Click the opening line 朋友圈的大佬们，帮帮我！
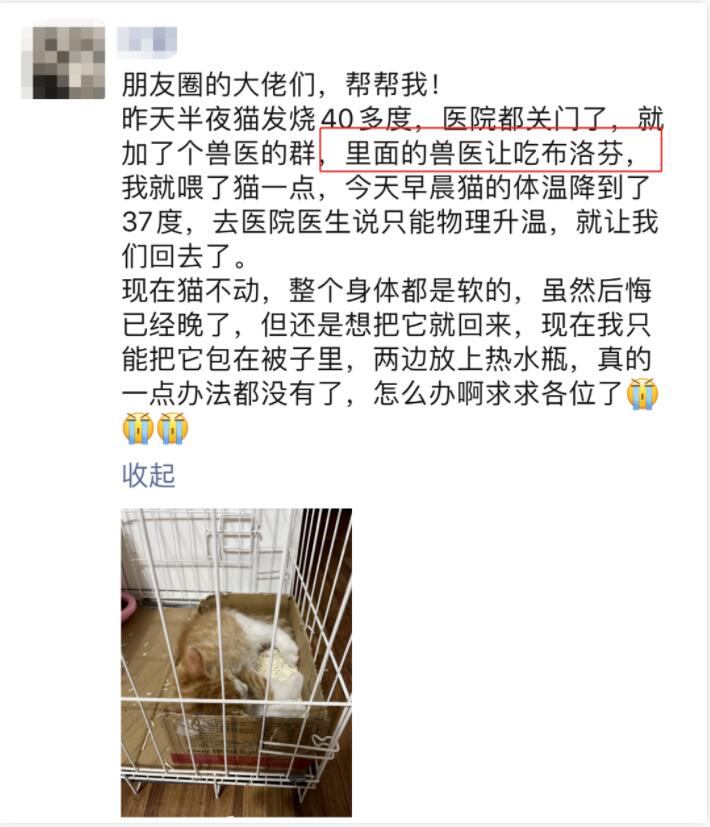 [281, 84]
